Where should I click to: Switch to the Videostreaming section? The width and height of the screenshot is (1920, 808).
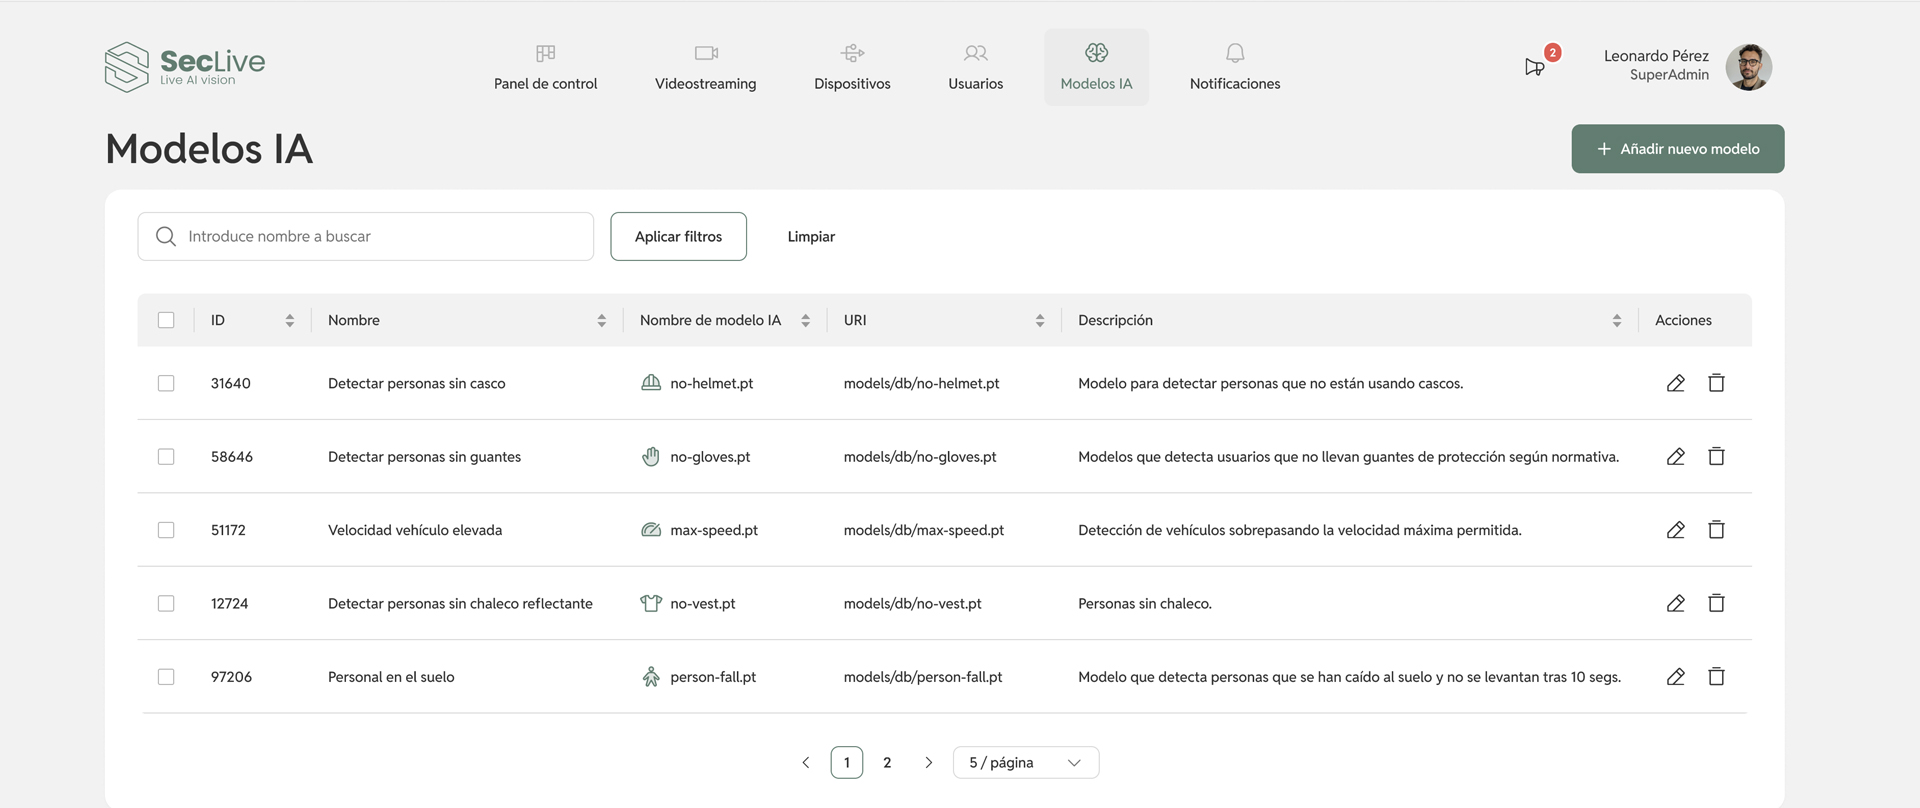pos(705,67)
